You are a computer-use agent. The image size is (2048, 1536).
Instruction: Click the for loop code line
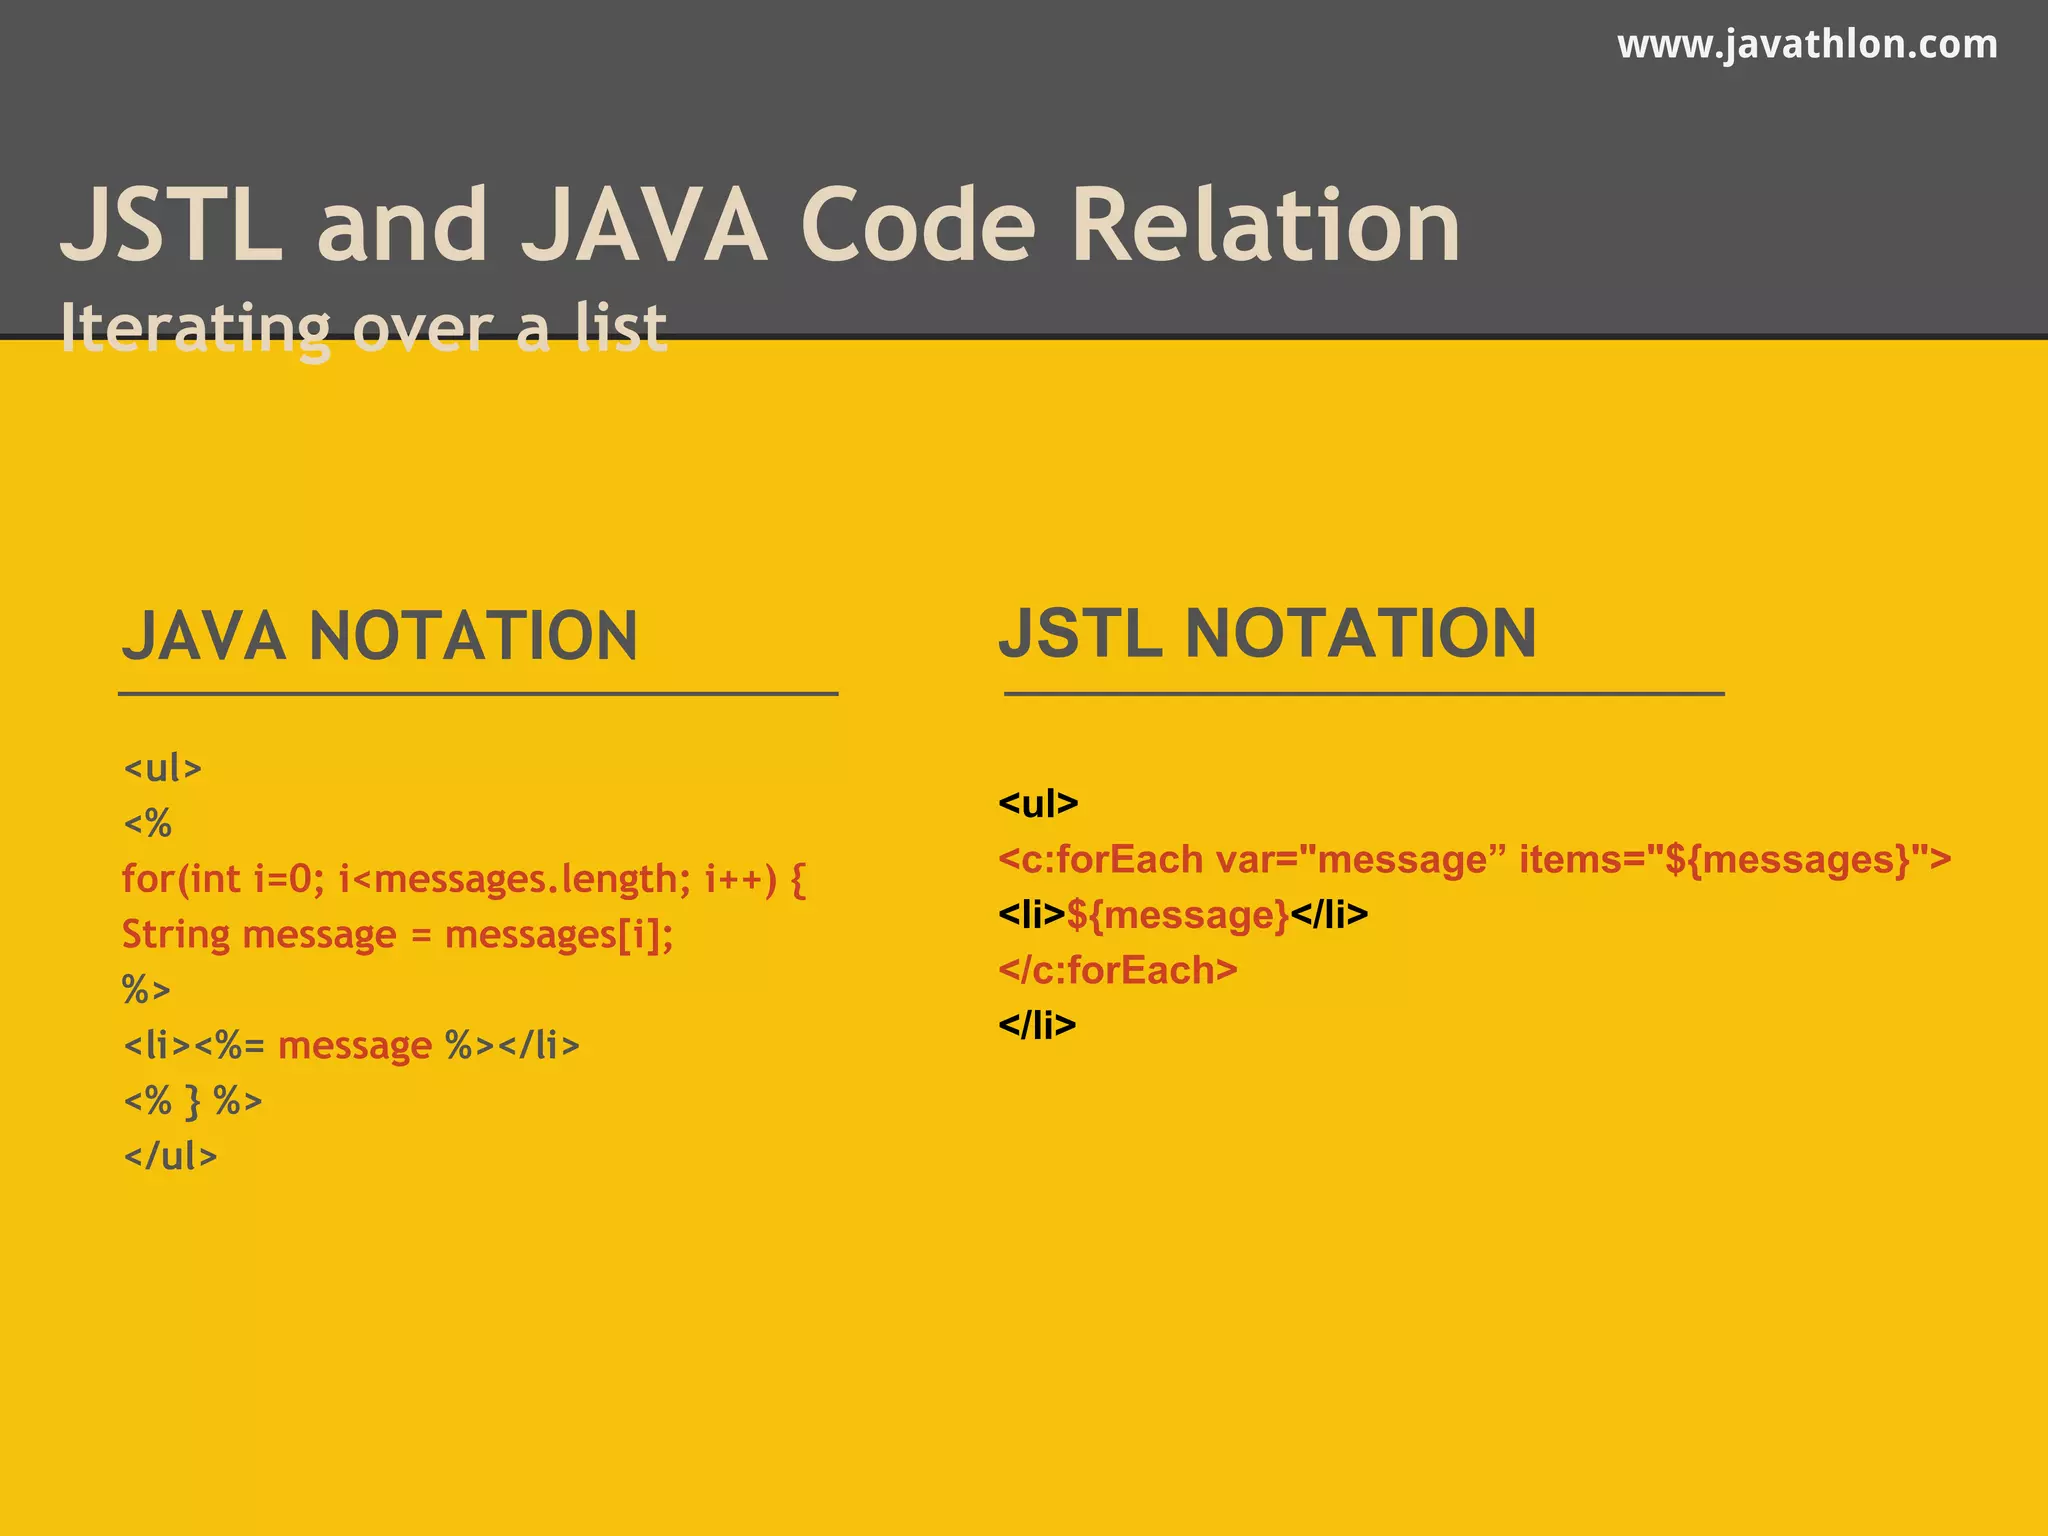click(463, 879)
